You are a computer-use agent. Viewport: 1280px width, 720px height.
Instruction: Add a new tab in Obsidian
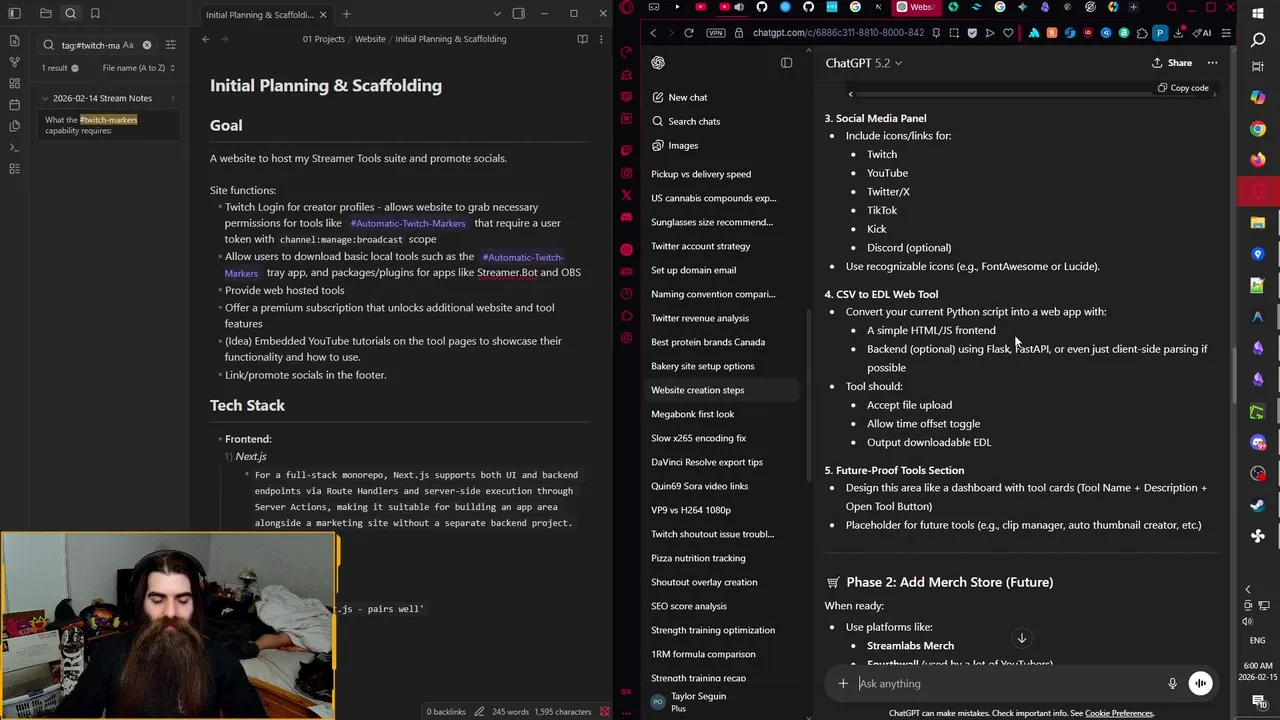tap(346, 14)
